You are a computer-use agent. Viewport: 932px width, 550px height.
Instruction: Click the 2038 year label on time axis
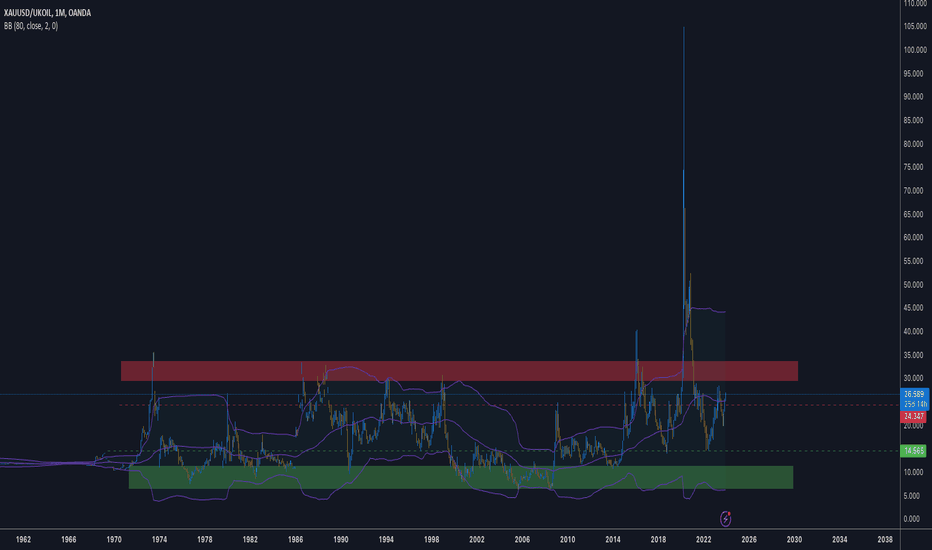[885, 540]
